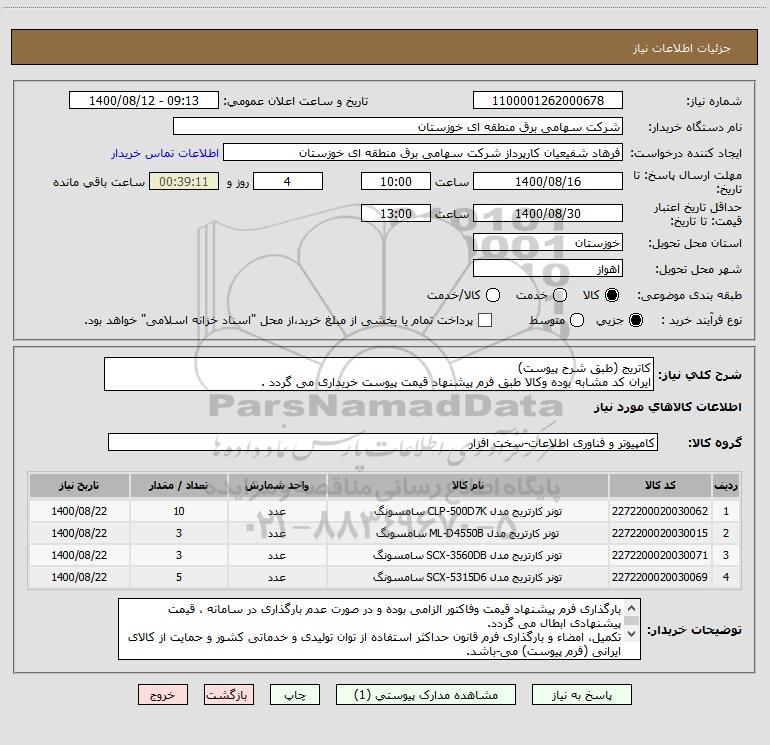The image size is (770, 745).
Task: Click the تعداد / مقدار column header
Action: tap(179, 485)
